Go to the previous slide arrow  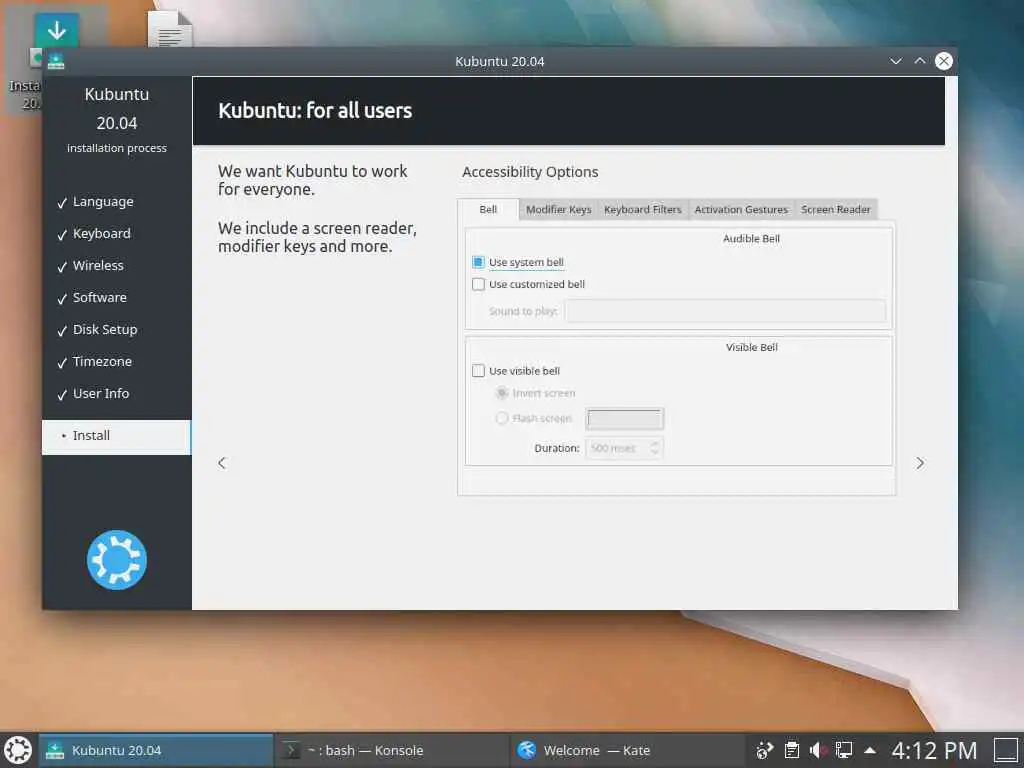(x=222, y=463)
